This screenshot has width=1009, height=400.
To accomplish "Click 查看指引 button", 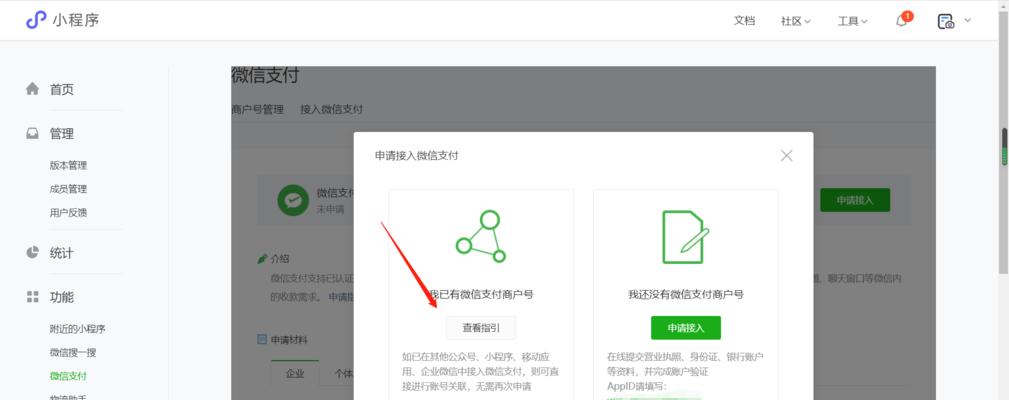I will [x=481, y=327].
